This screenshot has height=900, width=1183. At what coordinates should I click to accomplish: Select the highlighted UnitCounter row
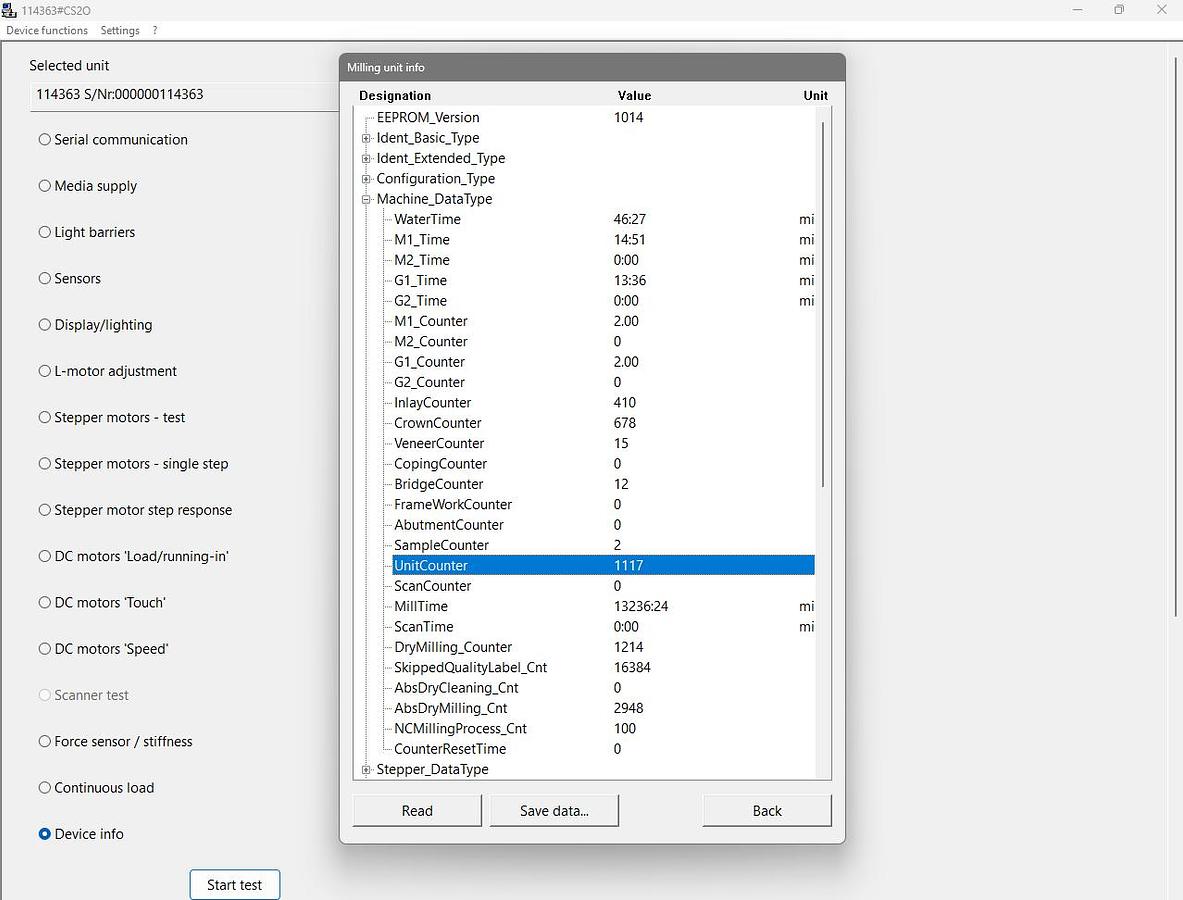(604, 566)
